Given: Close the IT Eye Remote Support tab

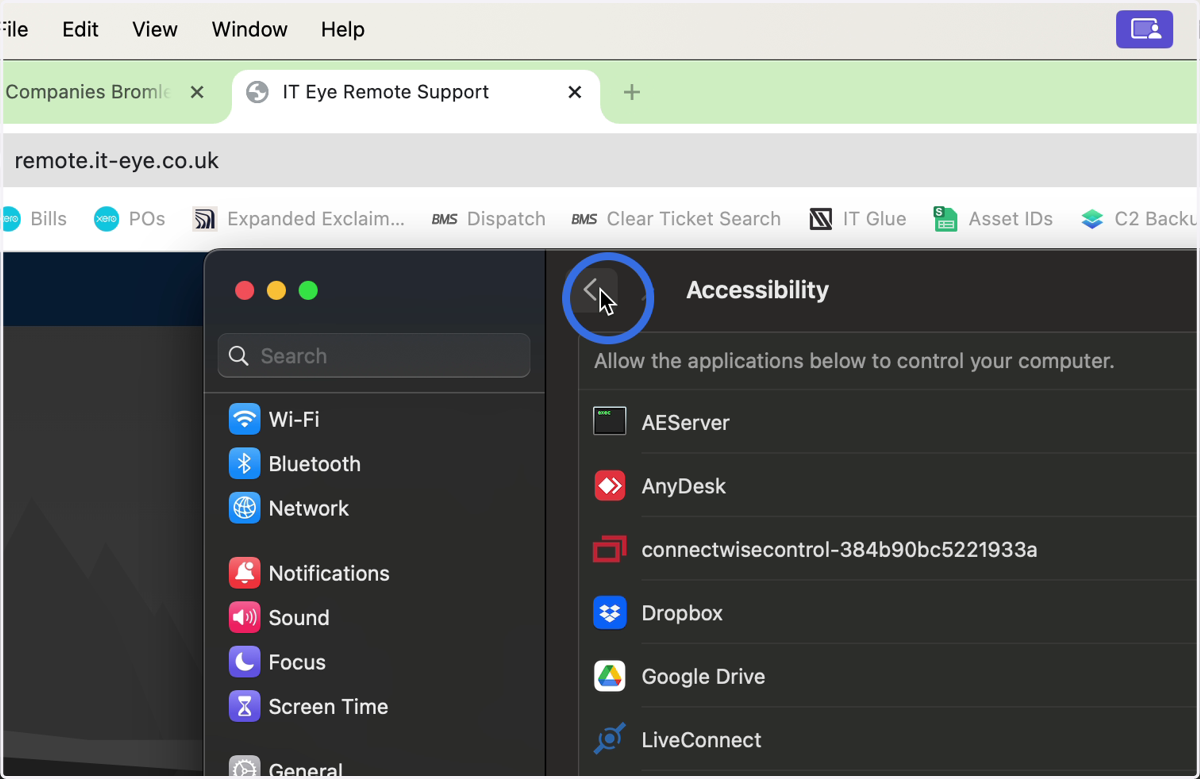Looking at the screenshot, I should click(x=575, y=92).
